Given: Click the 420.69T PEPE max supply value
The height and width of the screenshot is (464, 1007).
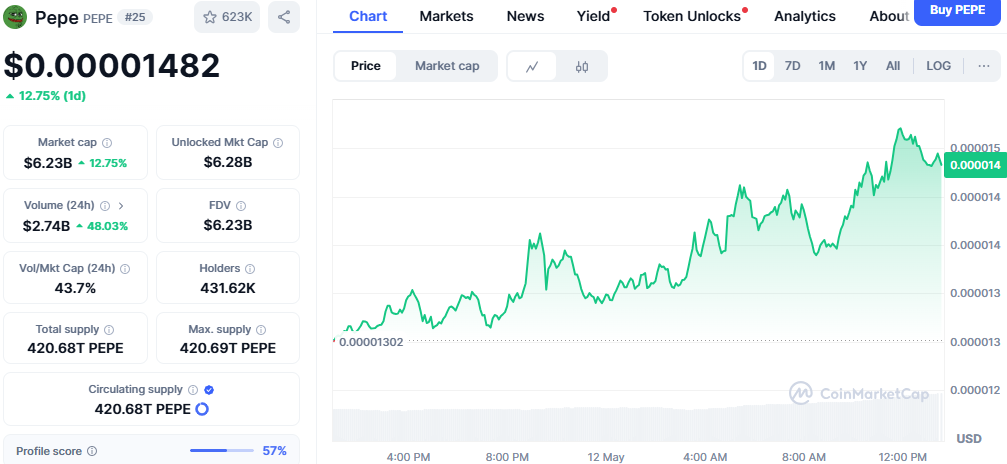Looking at the screenshot, I should (x=228, y=348).
